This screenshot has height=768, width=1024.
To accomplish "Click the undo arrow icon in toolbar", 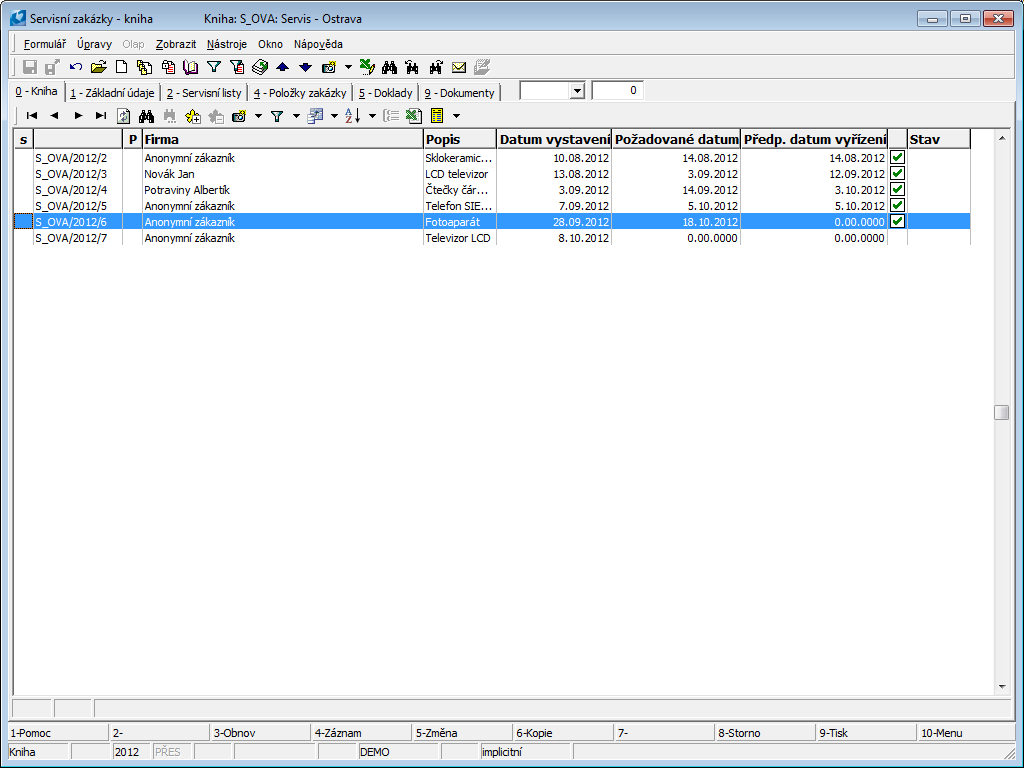I will pyautogui.click(x=76, y=67).
